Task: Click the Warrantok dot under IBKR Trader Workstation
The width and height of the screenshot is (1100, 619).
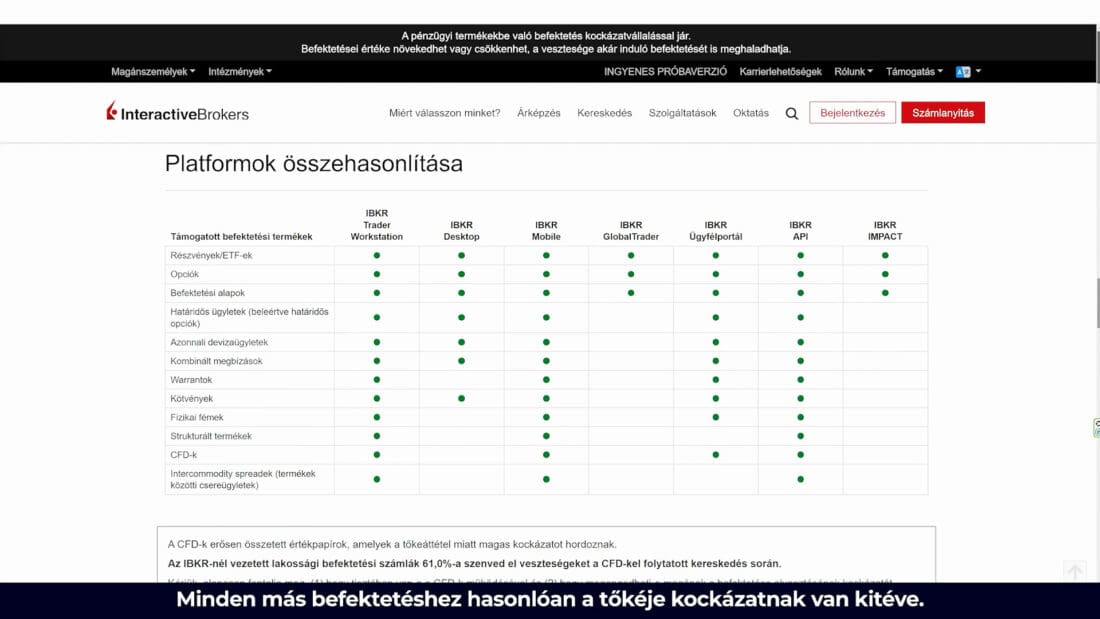Action: click(x=377, y=380)
